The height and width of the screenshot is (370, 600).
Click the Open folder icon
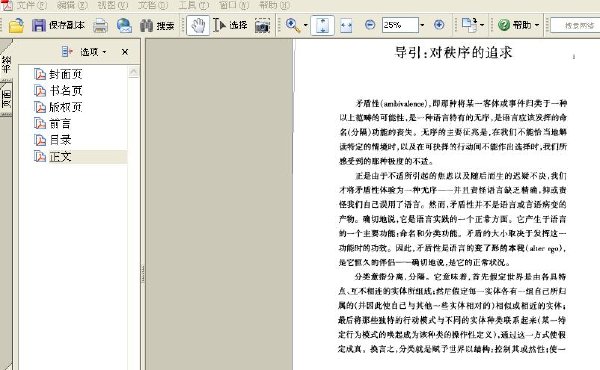click(16, 25)
